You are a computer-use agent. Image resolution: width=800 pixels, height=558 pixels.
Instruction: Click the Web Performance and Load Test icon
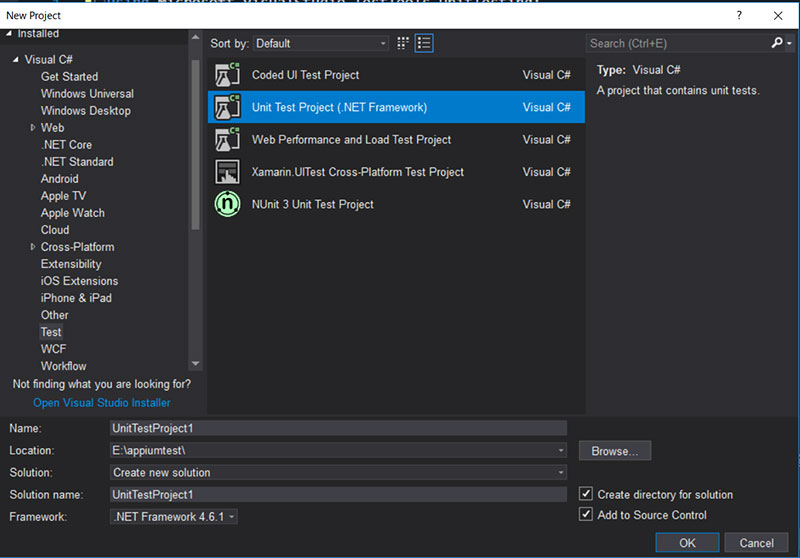(x=228, y=140)
